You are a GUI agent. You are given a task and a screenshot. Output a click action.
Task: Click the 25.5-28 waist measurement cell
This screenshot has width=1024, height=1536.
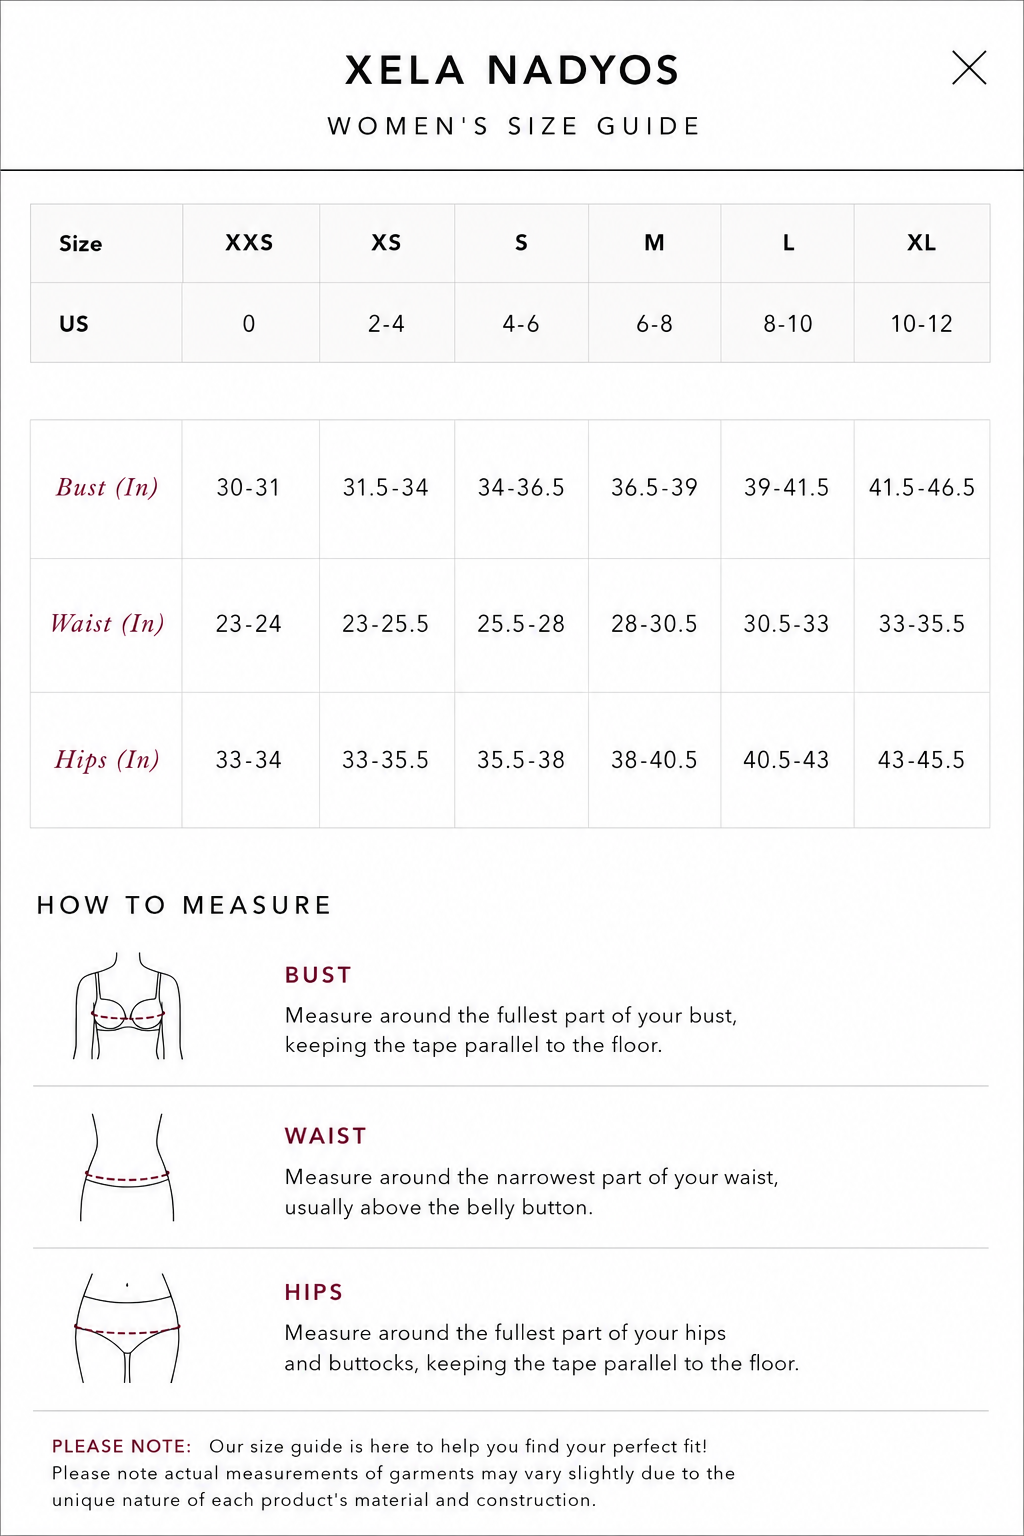[521, 624]
